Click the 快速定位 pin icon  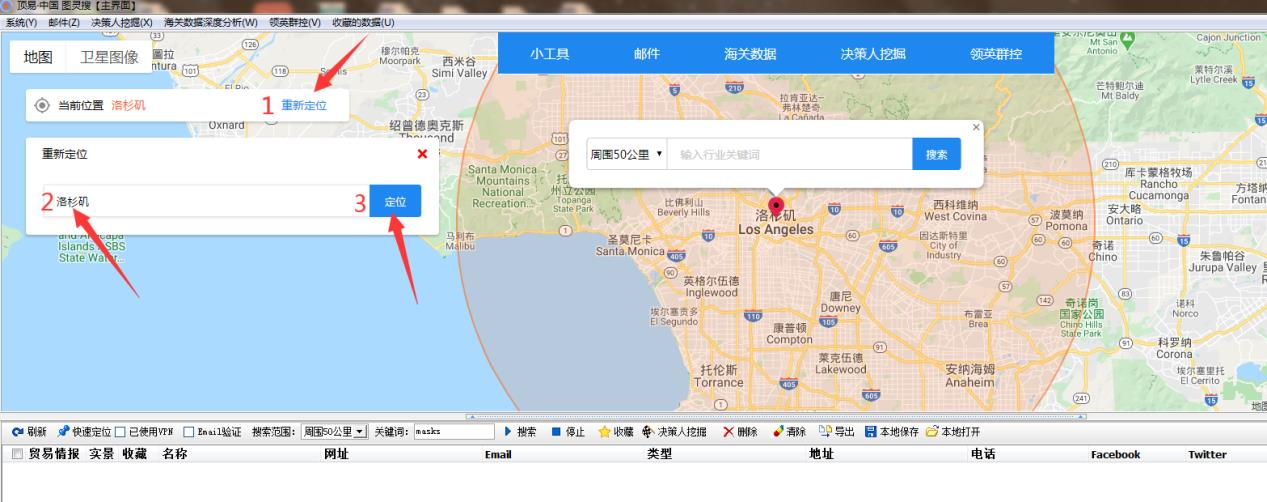tap(62, 432)
